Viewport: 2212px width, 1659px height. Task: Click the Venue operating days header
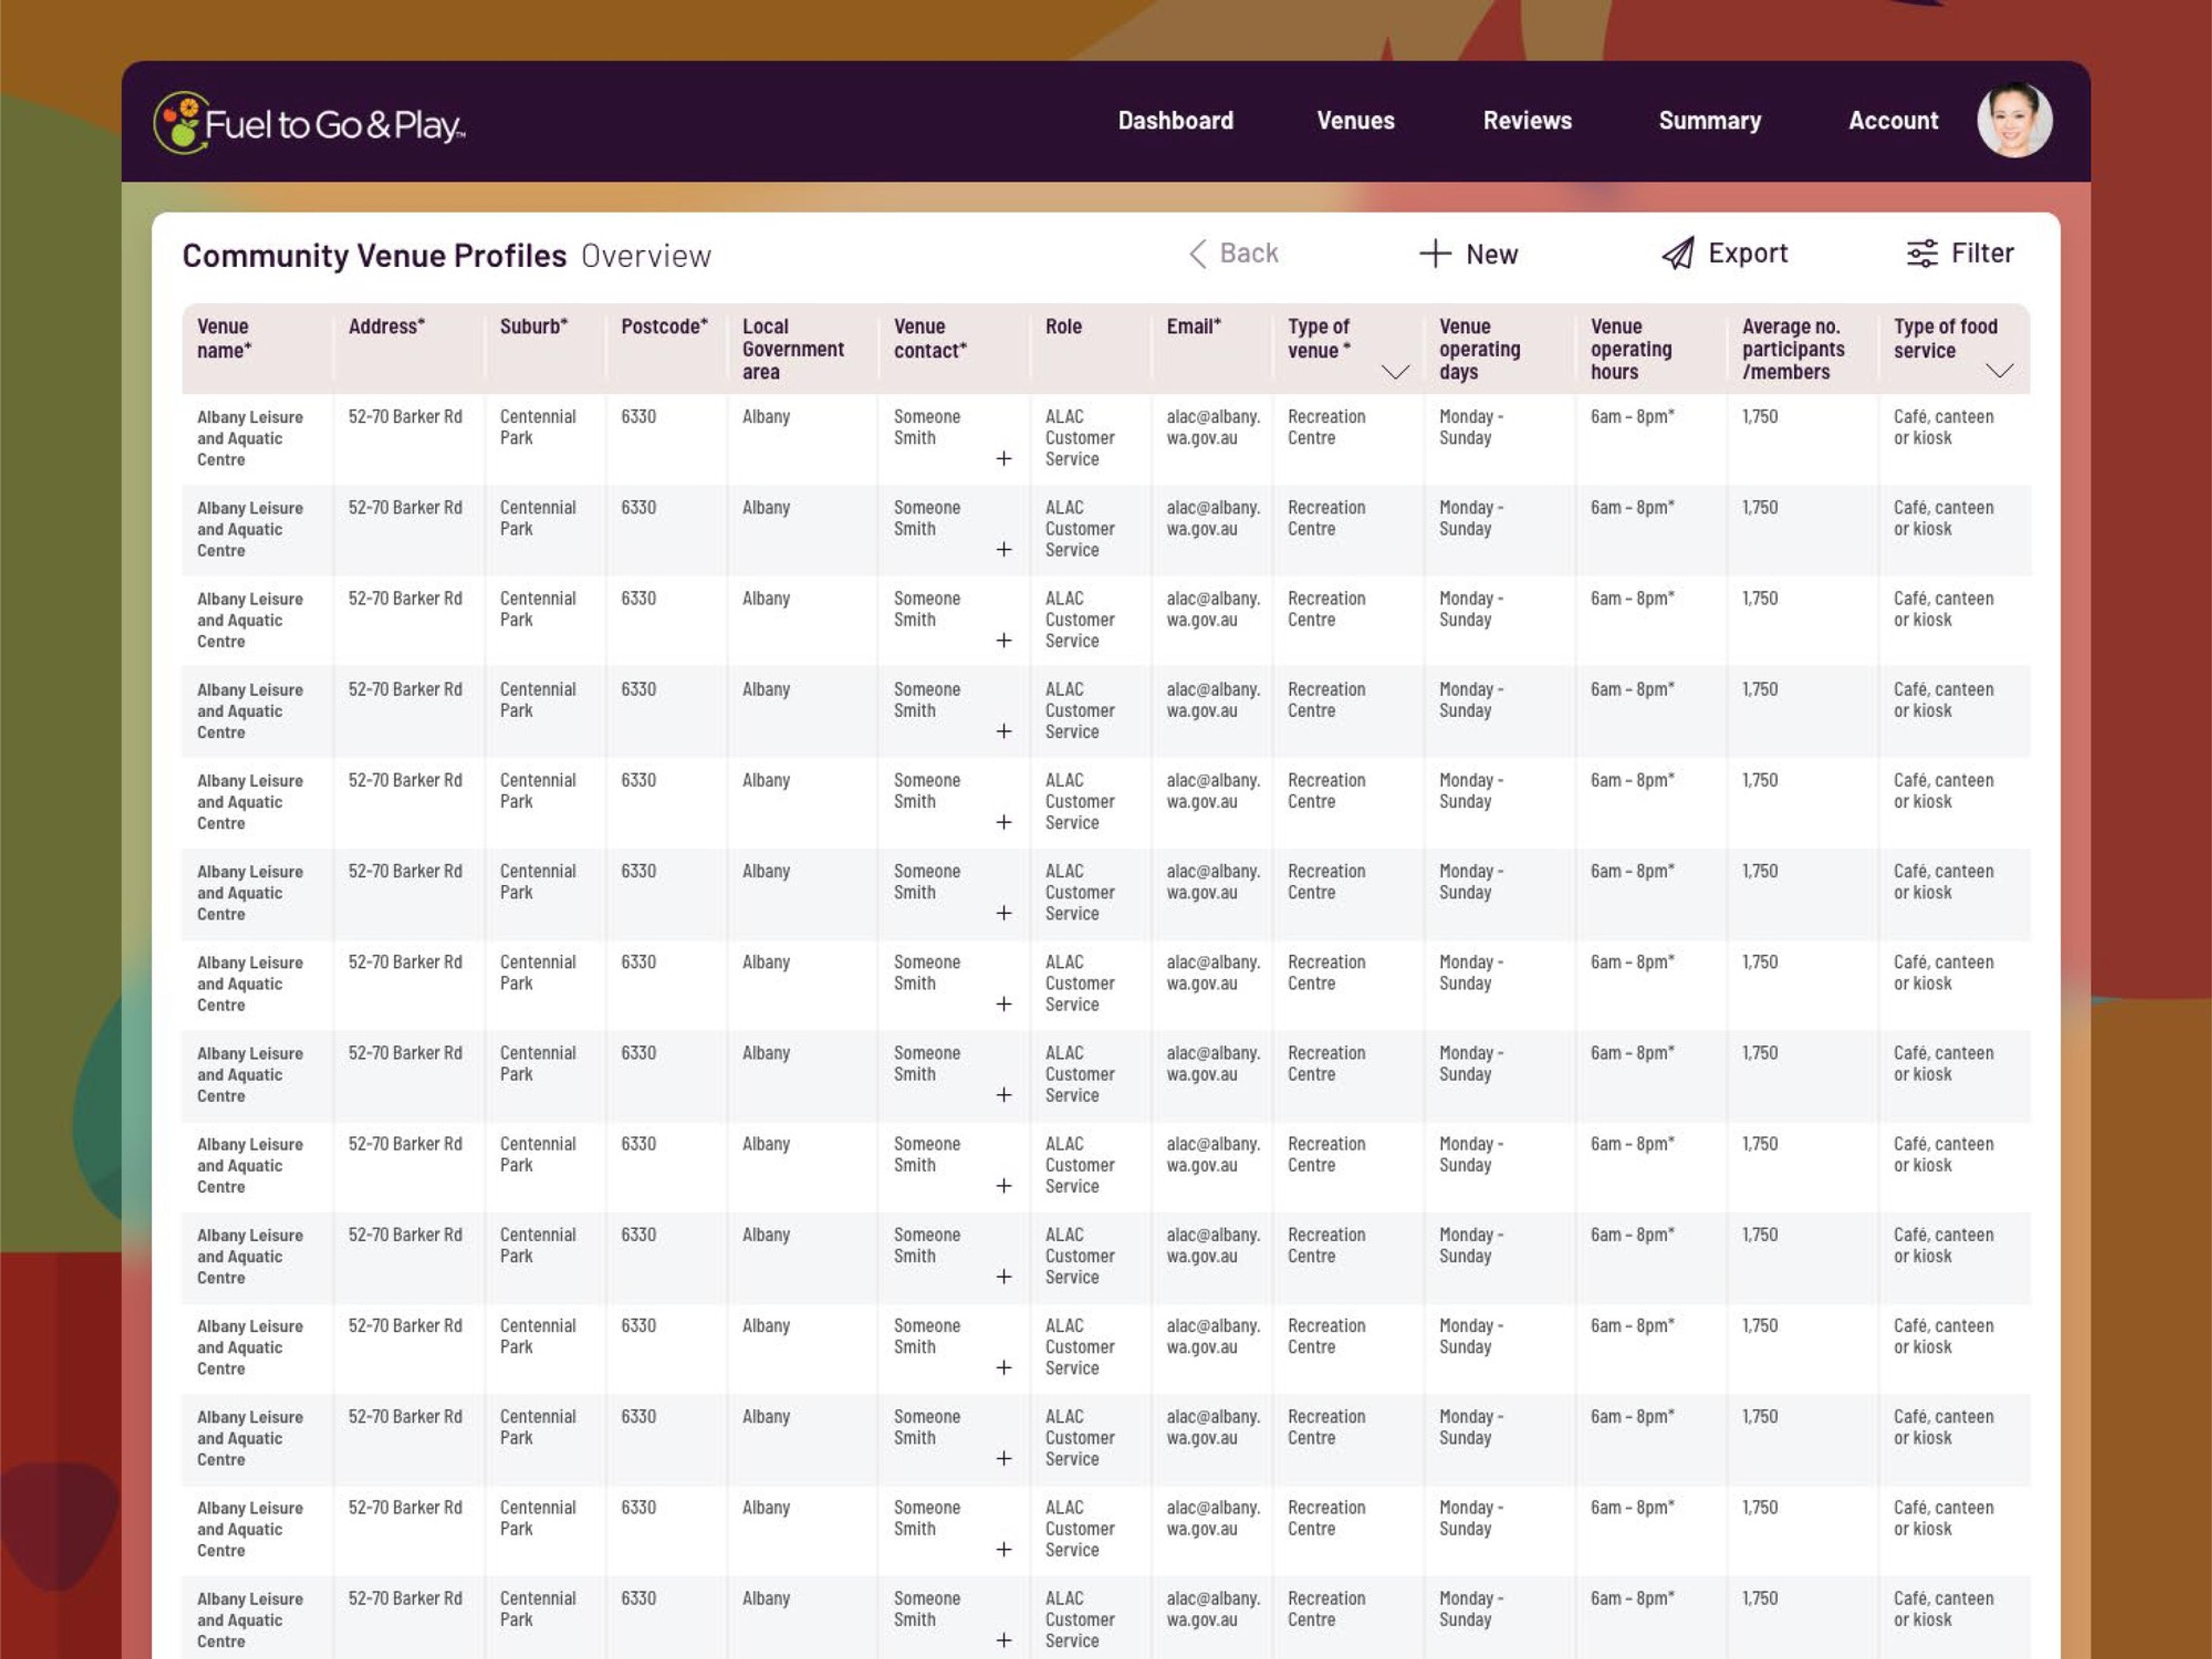(x=1480, y=349)
